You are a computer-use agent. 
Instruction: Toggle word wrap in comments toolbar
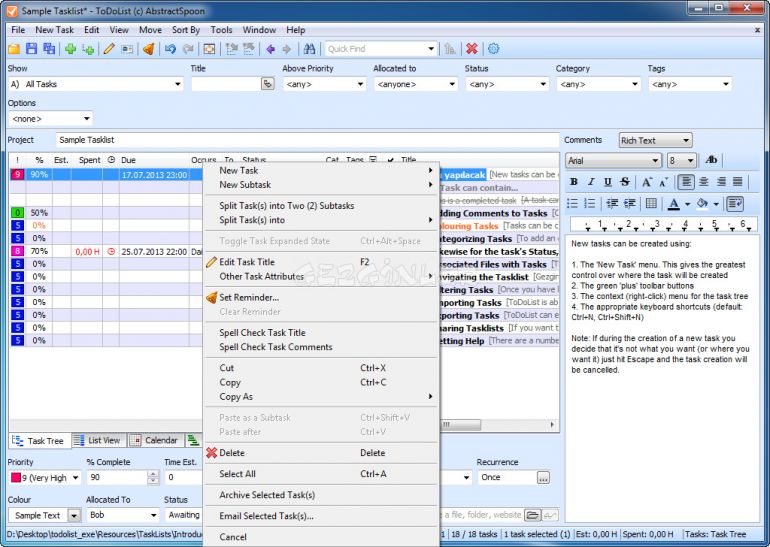735,203
